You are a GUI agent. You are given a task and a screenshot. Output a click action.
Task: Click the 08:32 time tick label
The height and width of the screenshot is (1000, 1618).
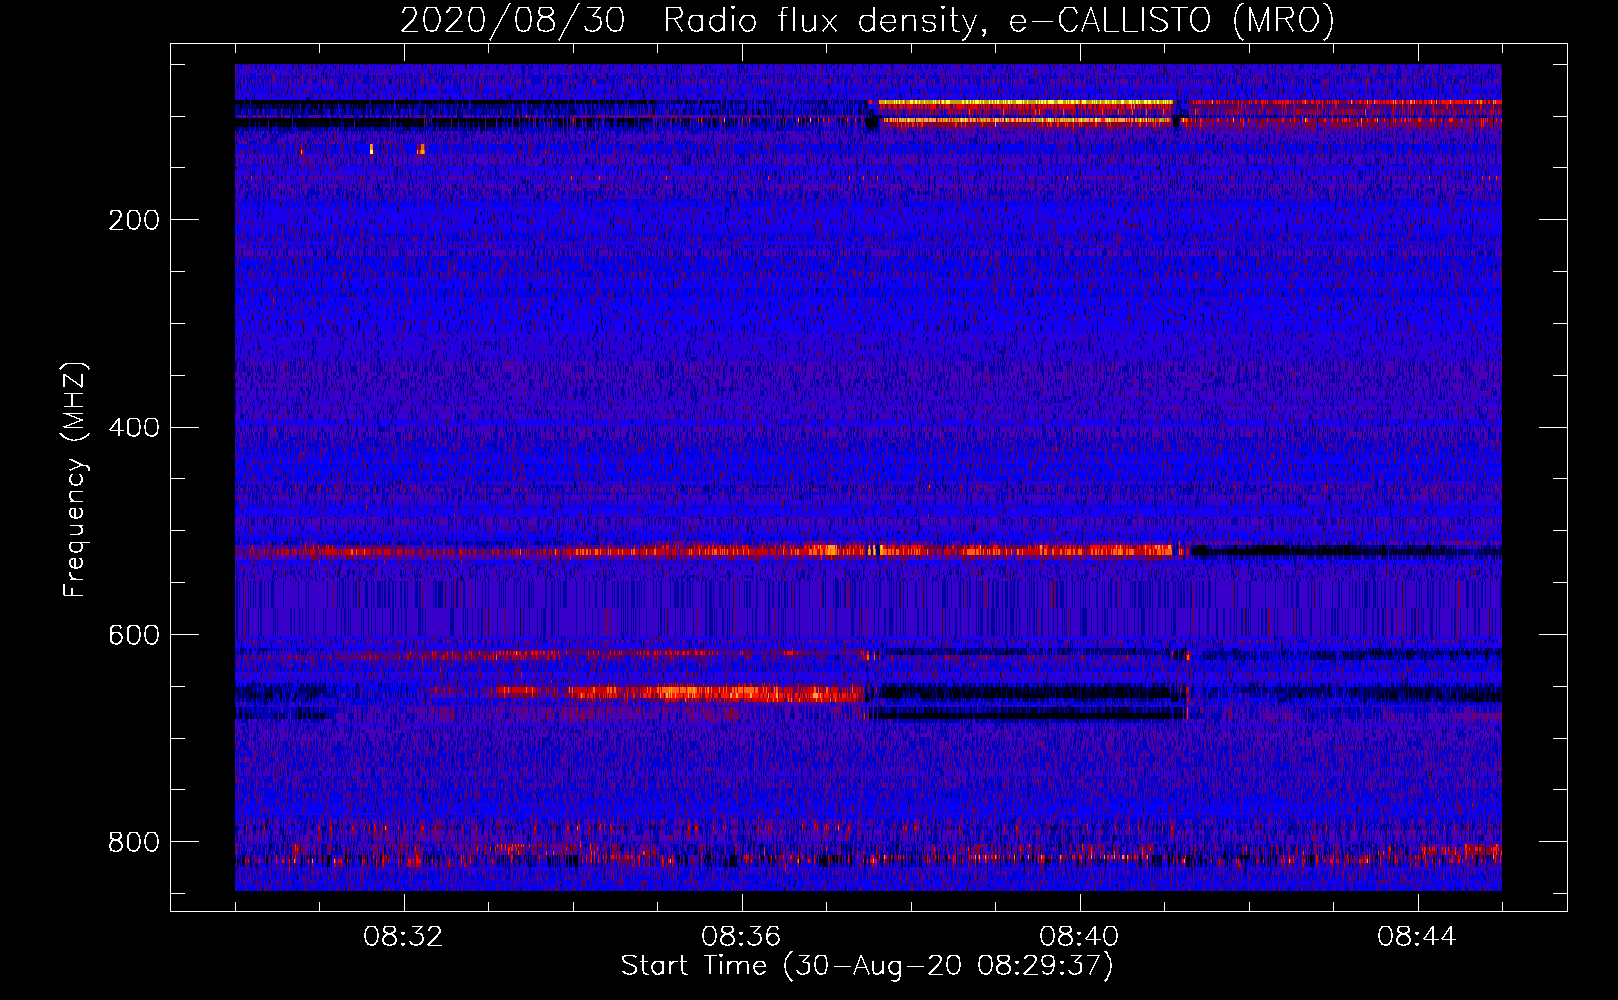coord(403,937)
